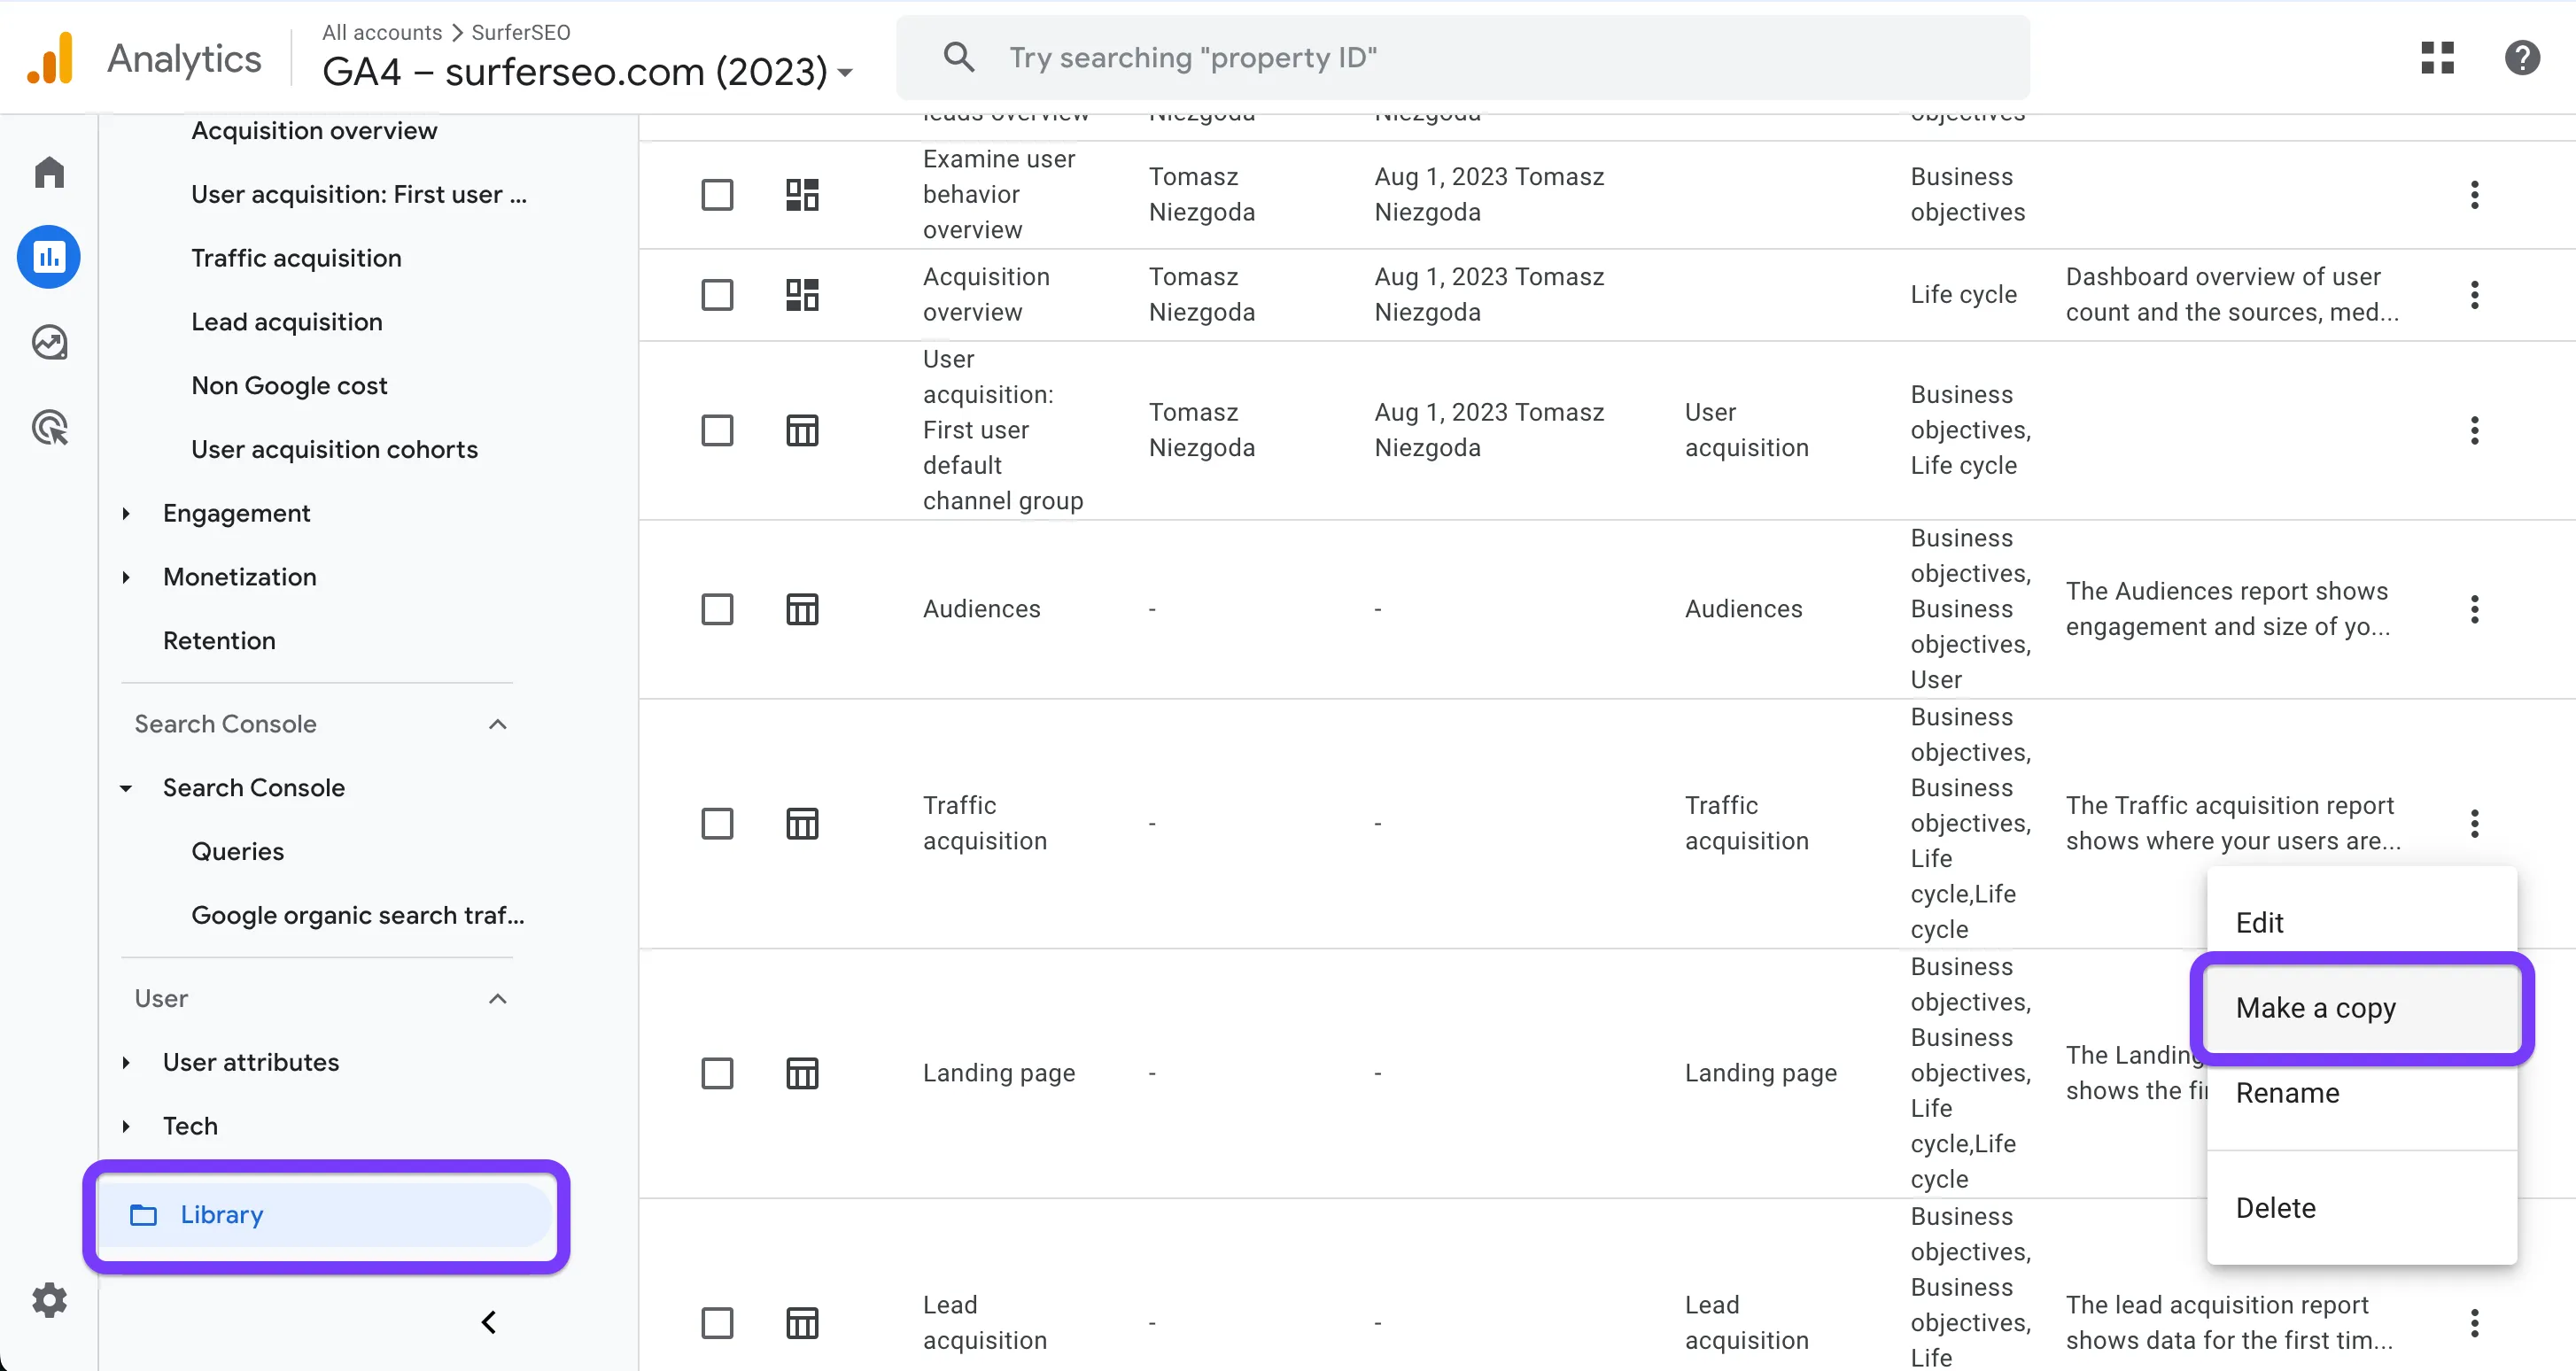
Task: Open the Library link
Action: point(222,1215)
